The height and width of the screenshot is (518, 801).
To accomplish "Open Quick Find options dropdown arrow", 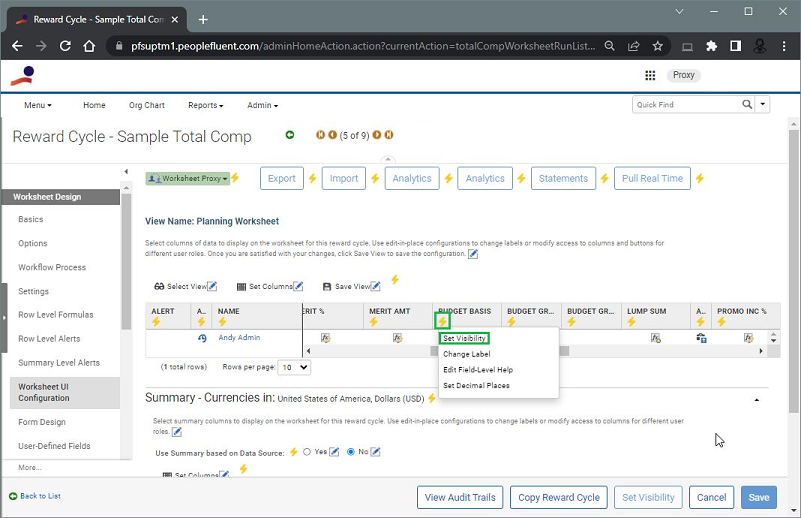I will click(x=762, y=104).
